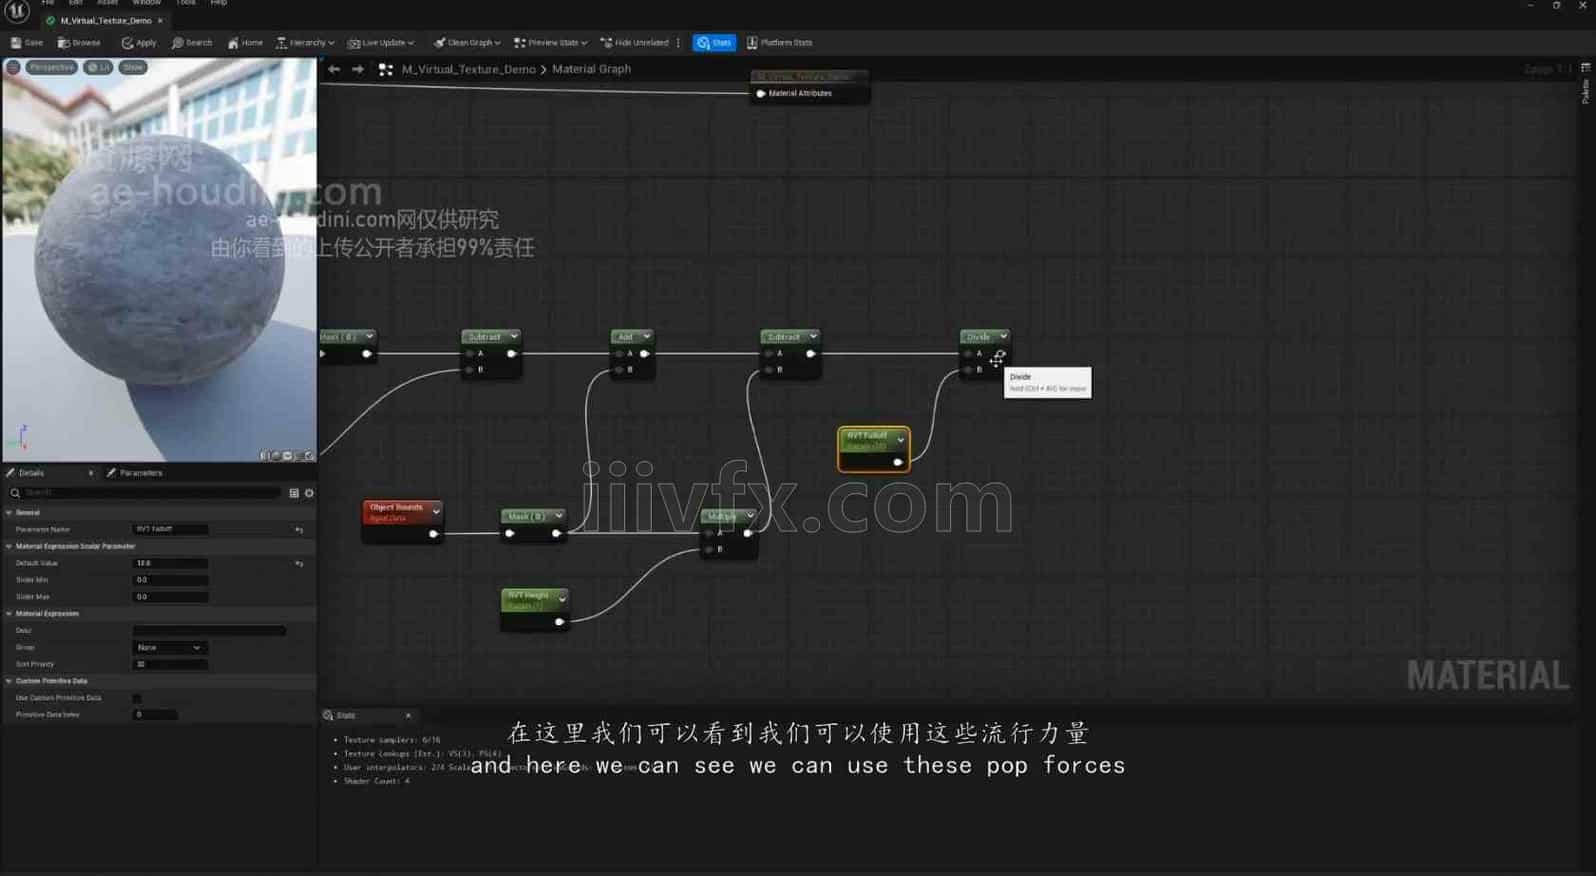The width and height of the screenshot is (1596, 876).
Task: Click the graph breadcrumb icon
Action: click(x=386, y=69)
